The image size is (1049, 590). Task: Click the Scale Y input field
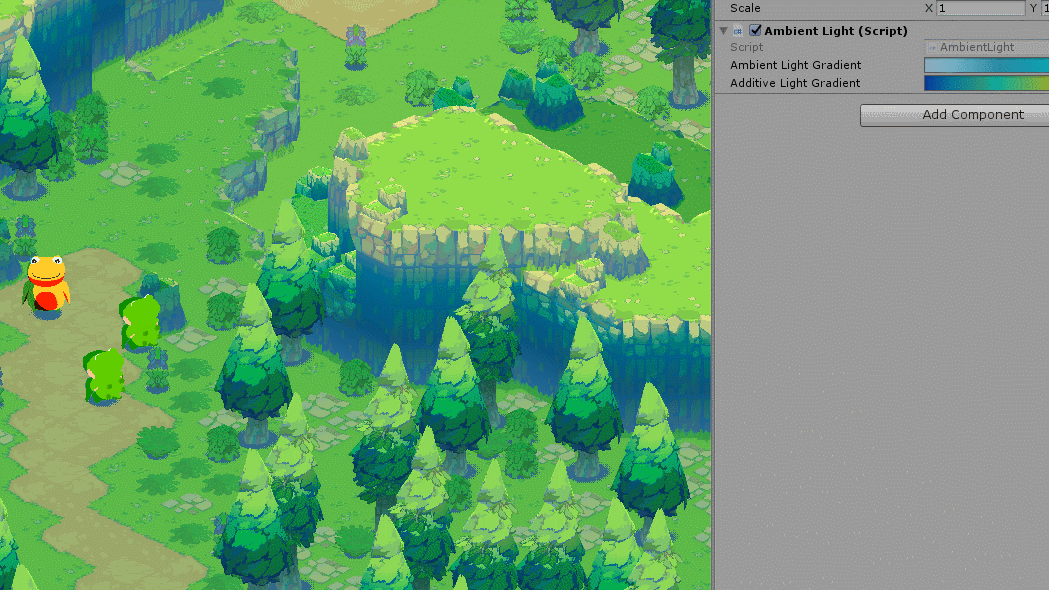click(x=1045, y=8)
